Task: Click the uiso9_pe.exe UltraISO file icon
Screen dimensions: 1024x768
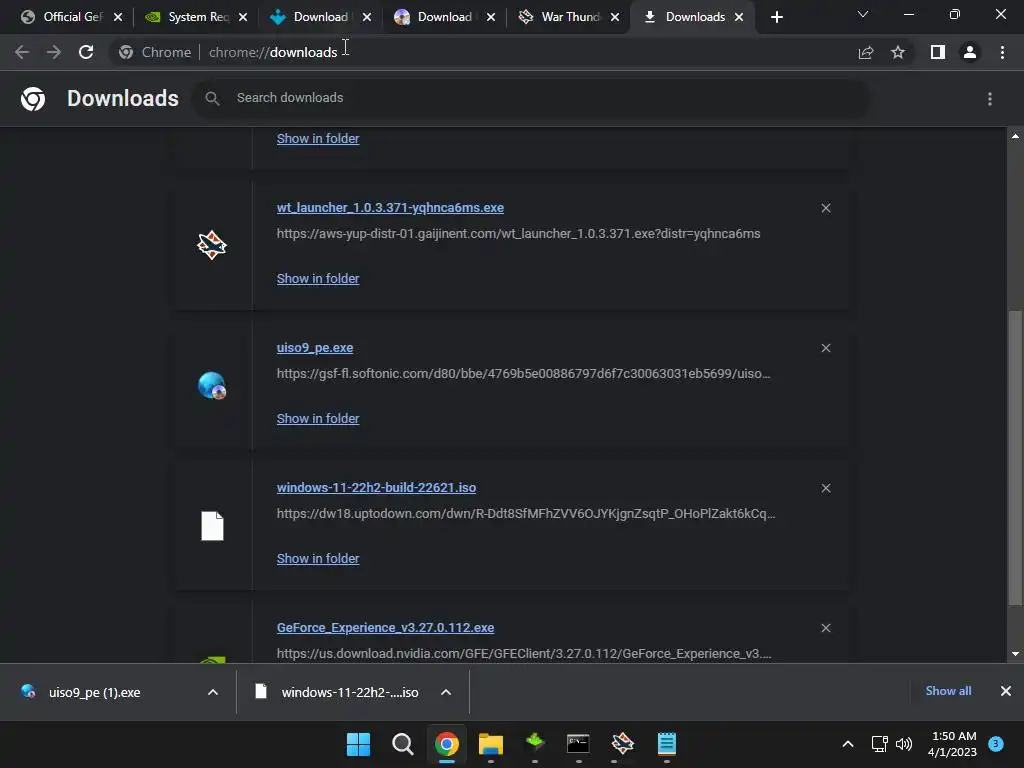Action: (x=212, y=385)
